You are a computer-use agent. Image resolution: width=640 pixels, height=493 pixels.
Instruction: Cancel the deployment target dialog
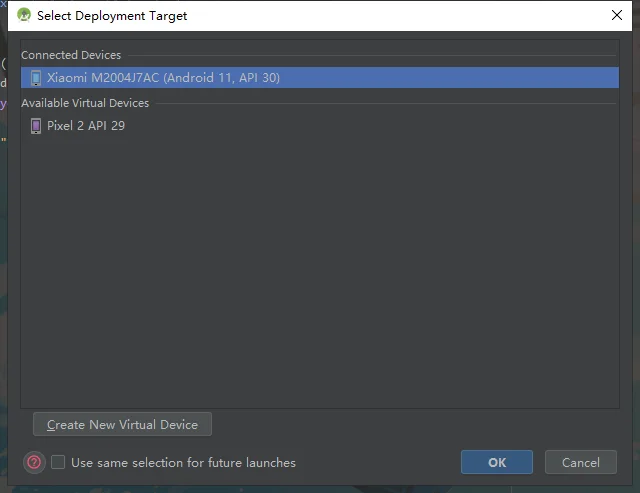[x=580, y=462]
